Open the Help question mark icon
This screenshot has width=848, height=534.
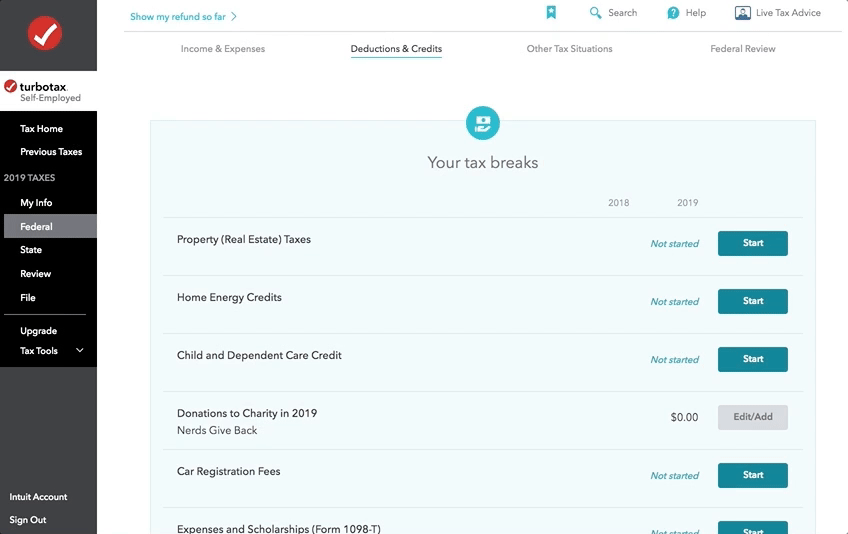pyautogui.click(x=673, y=13)
